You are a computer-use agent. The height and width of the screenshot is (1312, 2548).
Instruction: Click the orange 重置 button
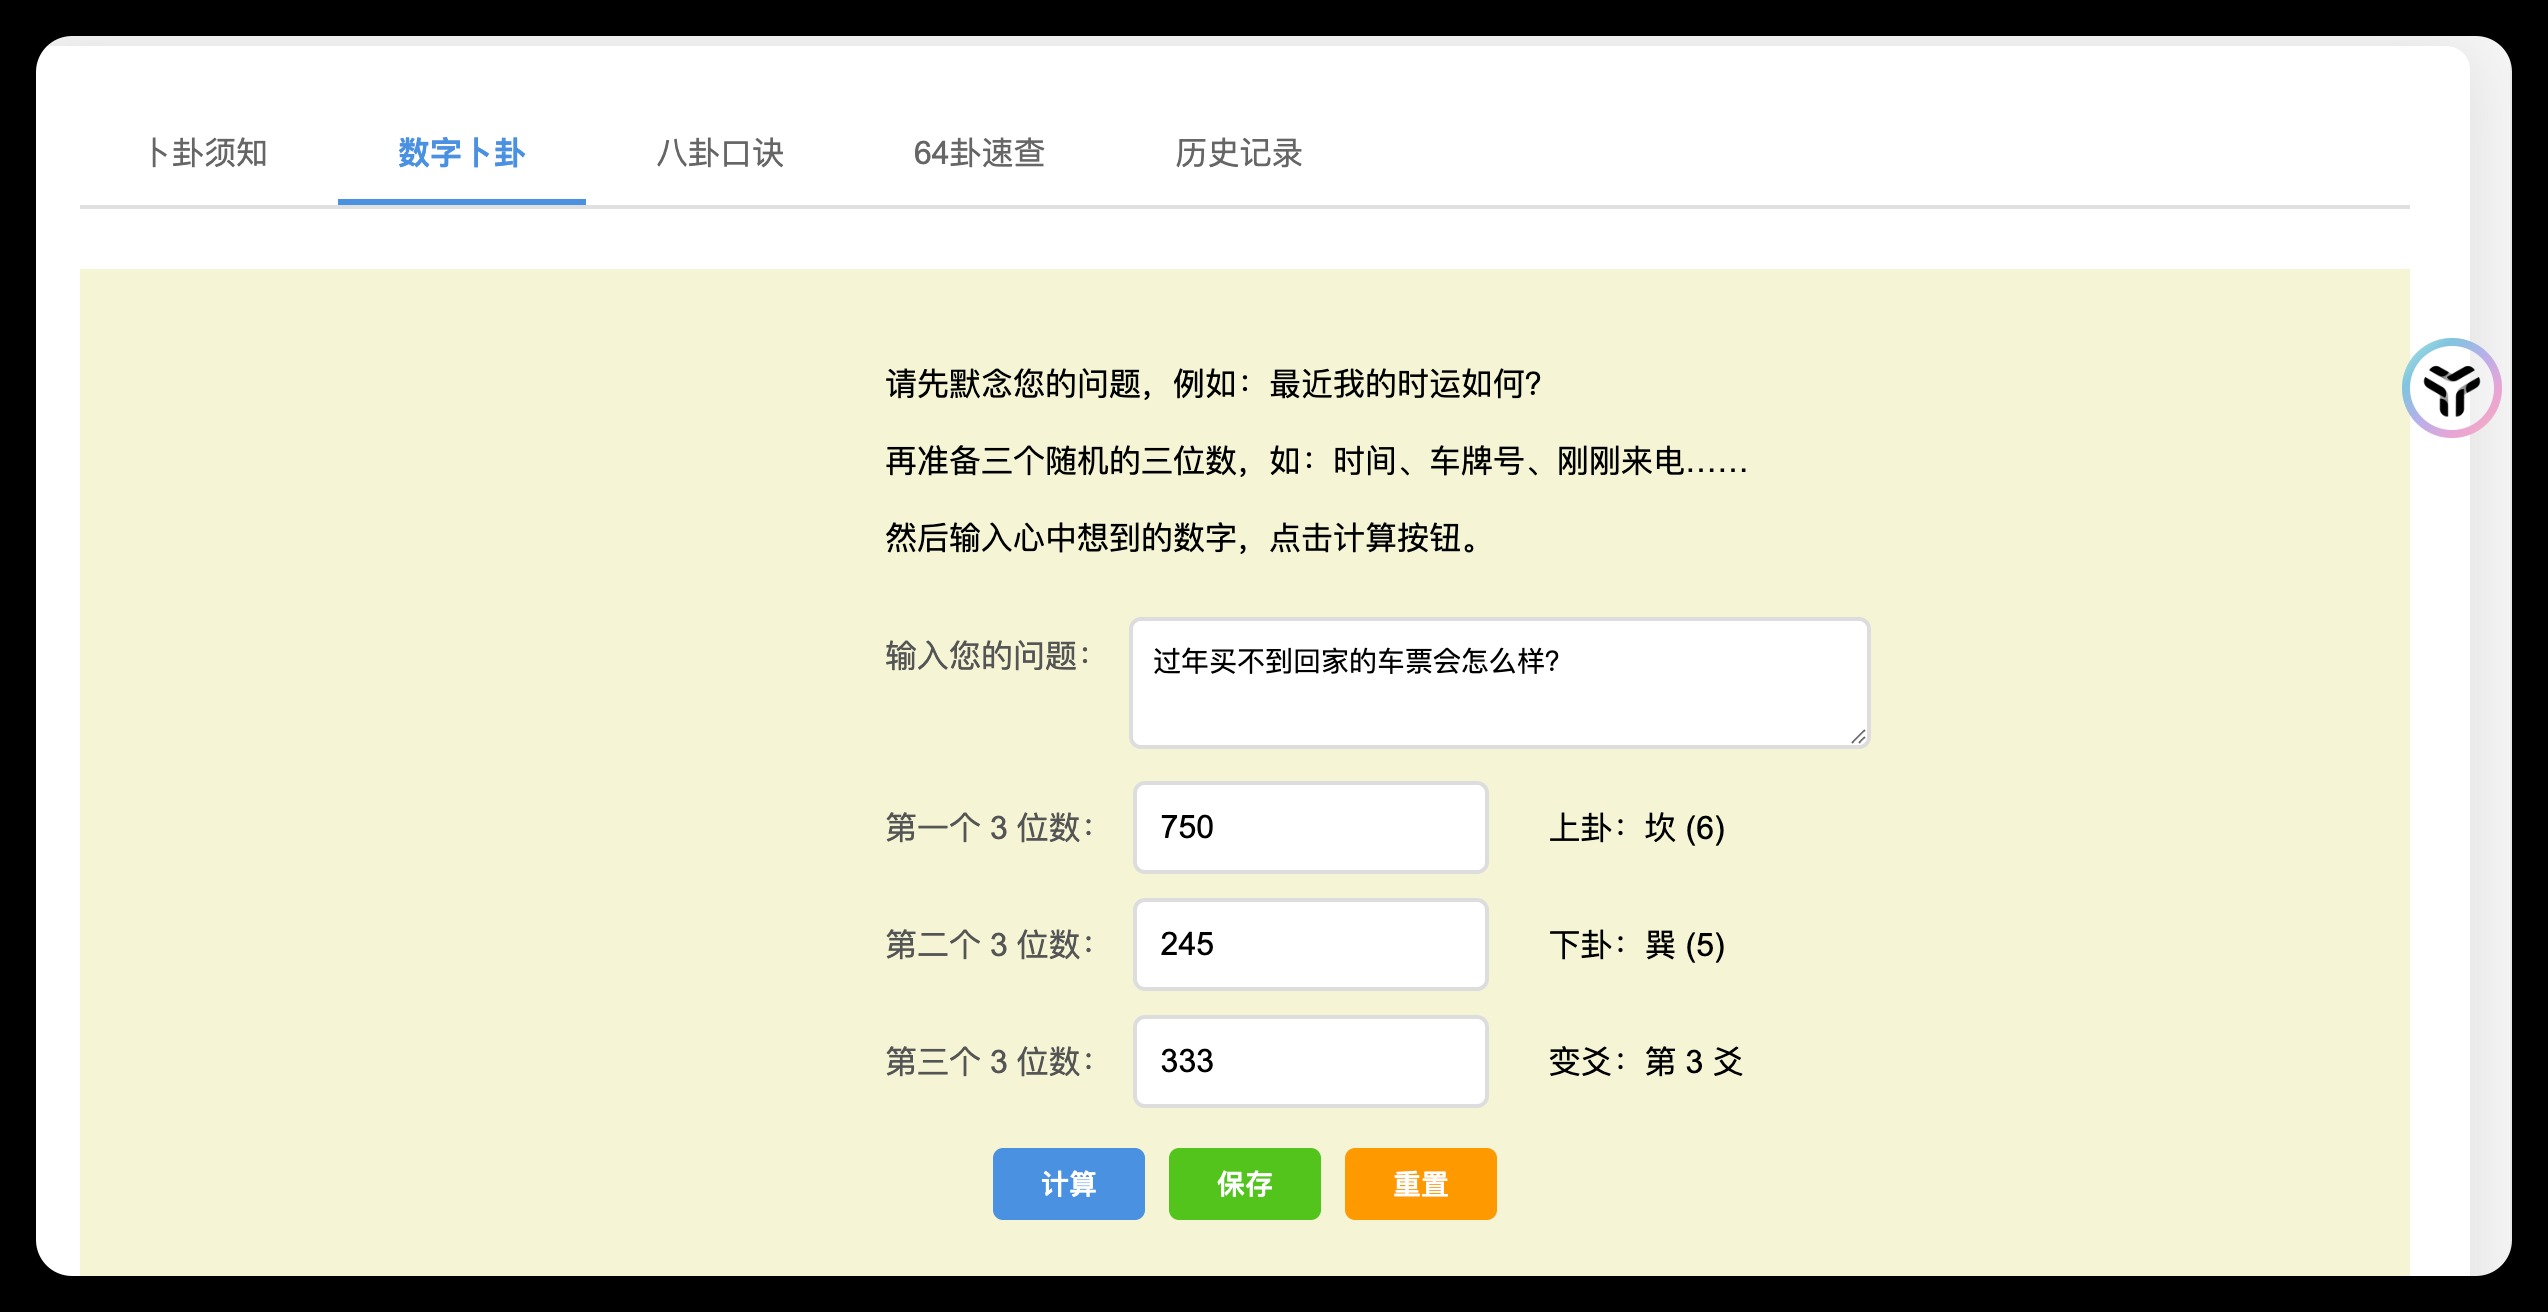(1420, 1184)
